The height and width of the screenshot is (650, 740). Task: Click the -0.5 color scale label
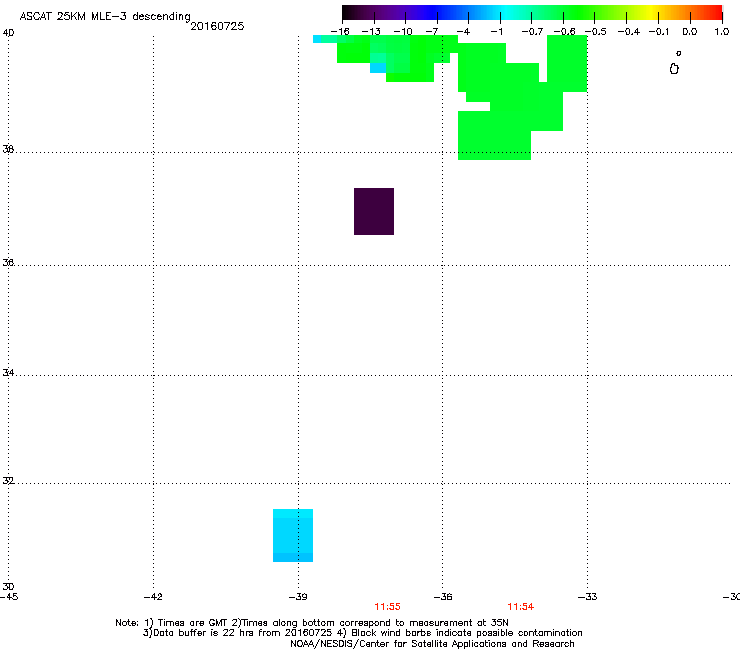(x=595, y=32)
